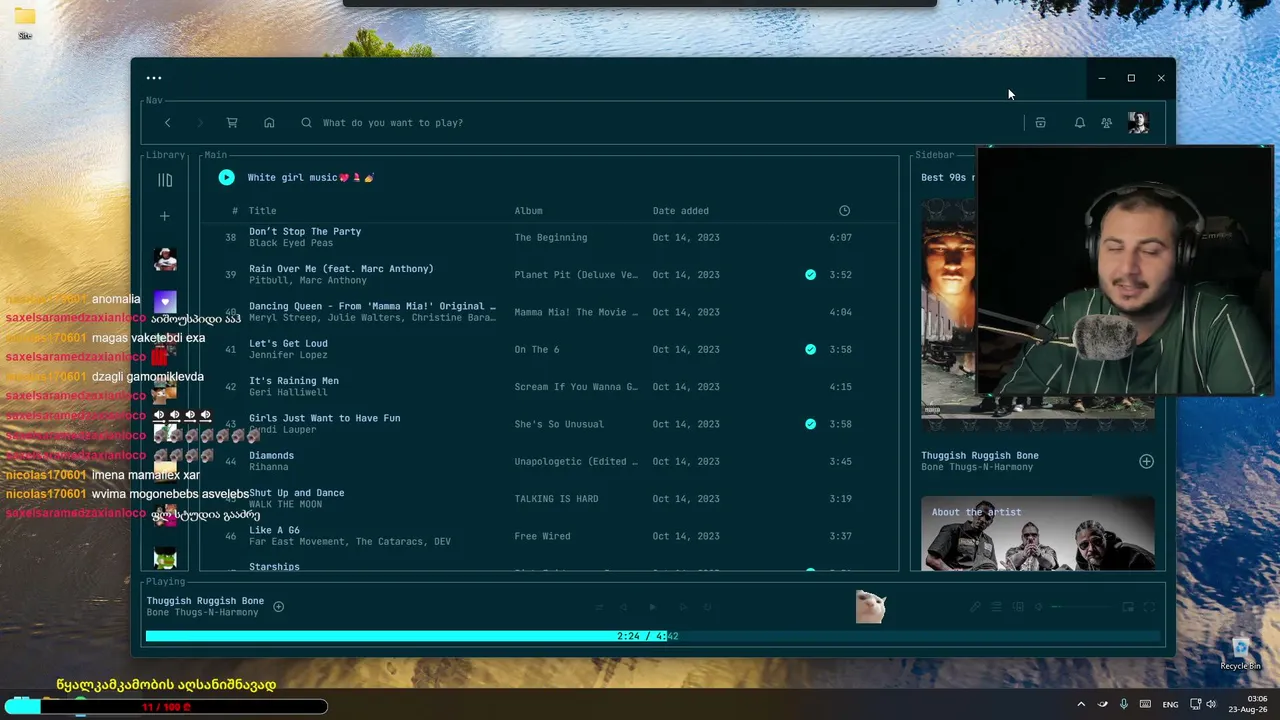Go forward with the right chevron
Viewport: 1280px width, 720px height.
coord(200,123)
